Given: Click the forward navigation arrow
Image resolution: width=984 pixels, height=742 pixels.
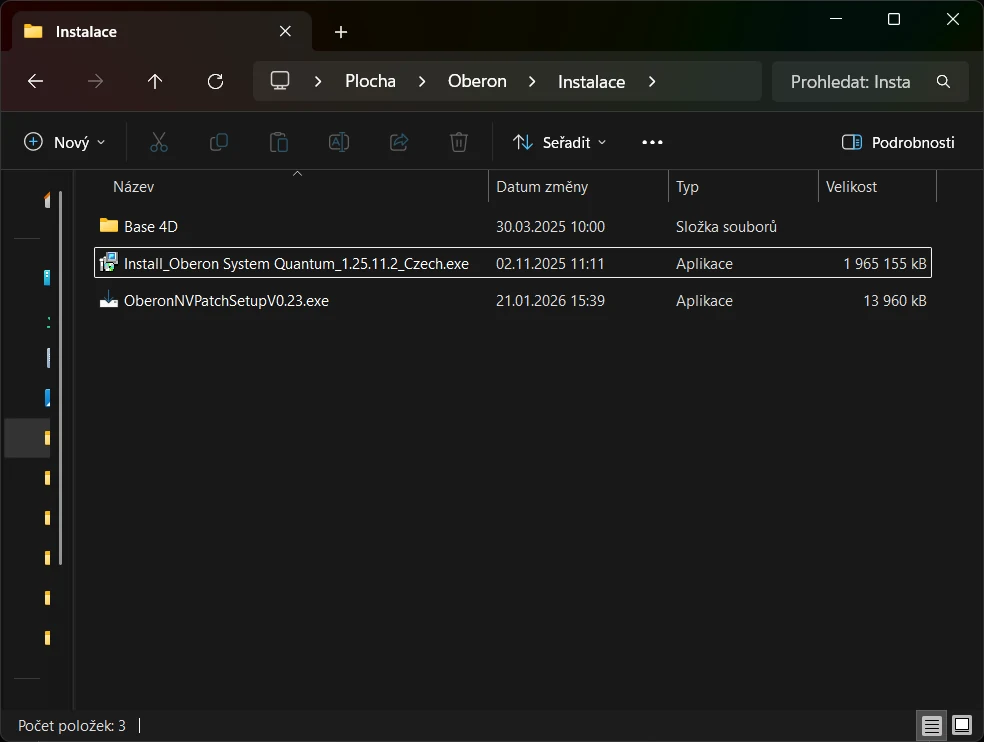Looking at the screenshot, I should pos(95,81).
